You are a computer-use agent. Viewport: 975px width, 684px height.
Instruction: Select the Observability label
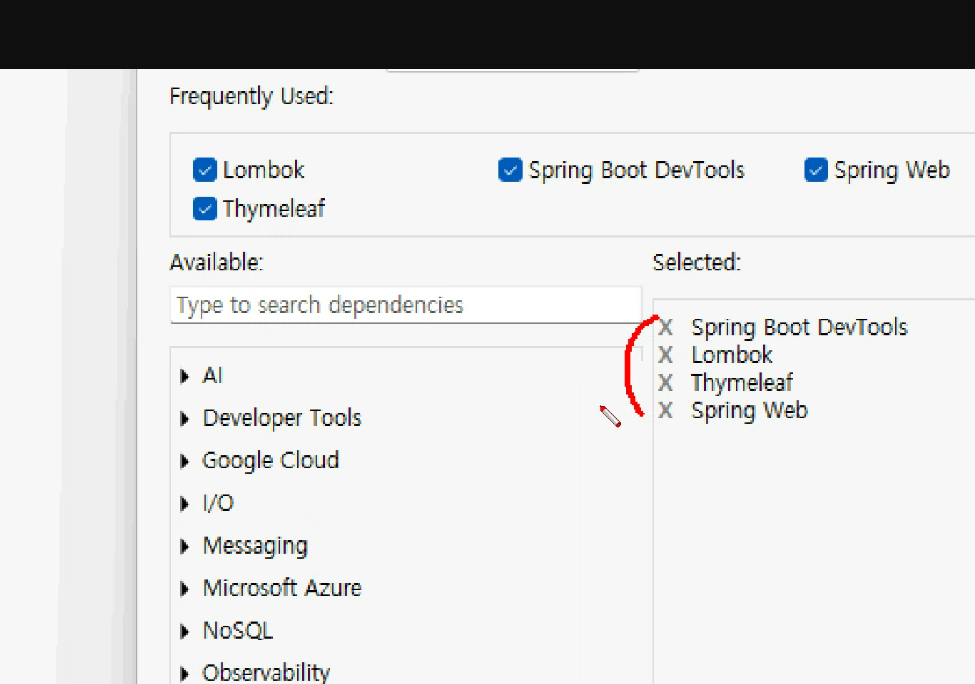pyautogui.click(x=266, y=673)
